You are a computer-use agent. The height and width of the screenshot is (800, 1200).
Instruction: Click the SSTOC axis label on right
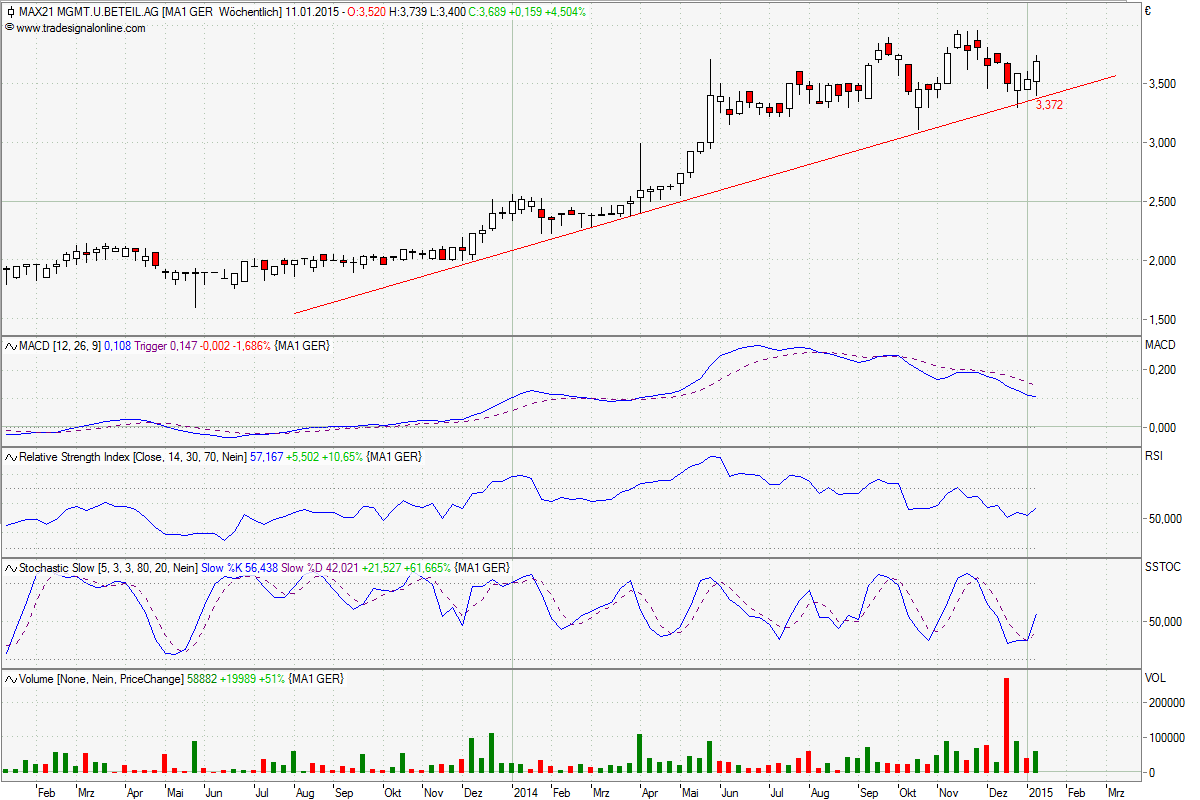[1163, 567]
